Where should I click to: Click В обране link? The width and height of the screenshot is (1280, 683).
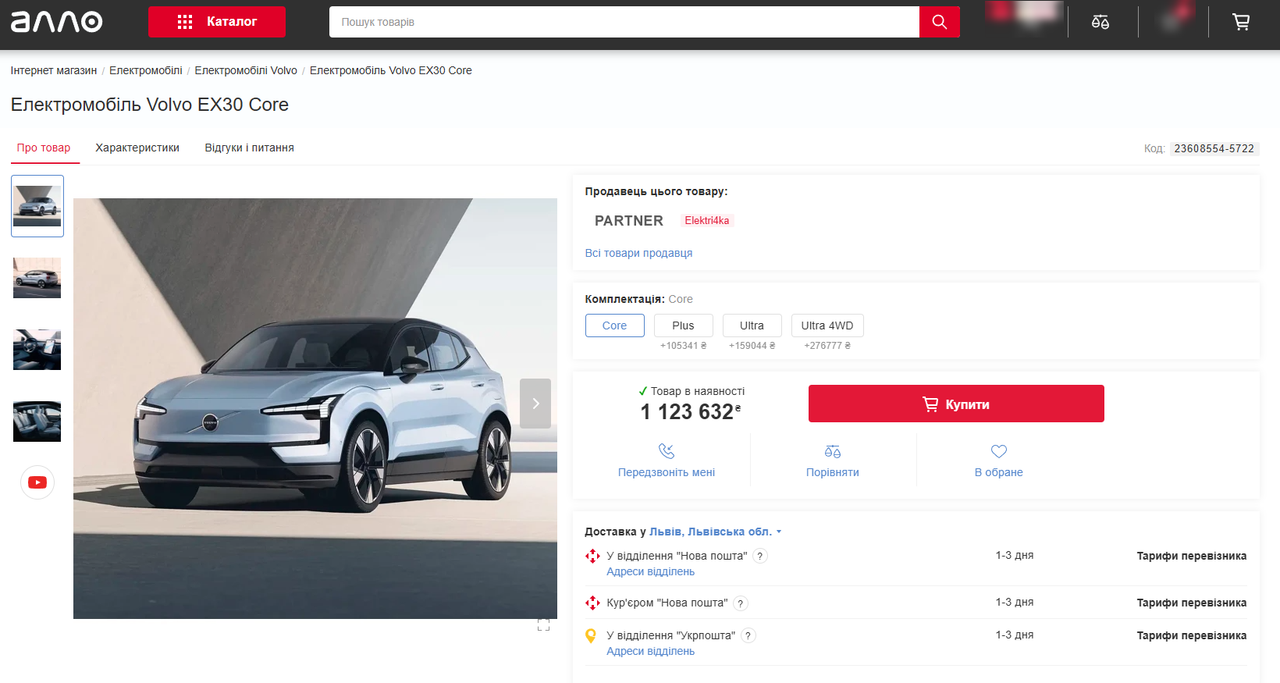pyautogui.click(x=999, y=472)
